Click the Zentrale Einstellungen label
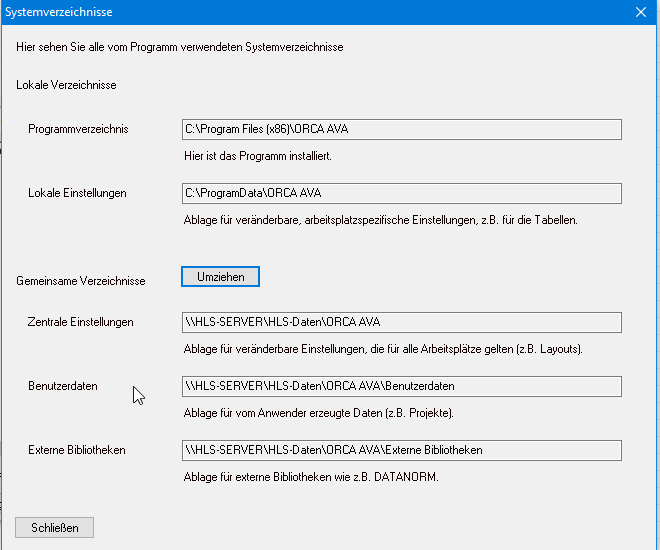This screenshot has width=660, height=550. 80,322
